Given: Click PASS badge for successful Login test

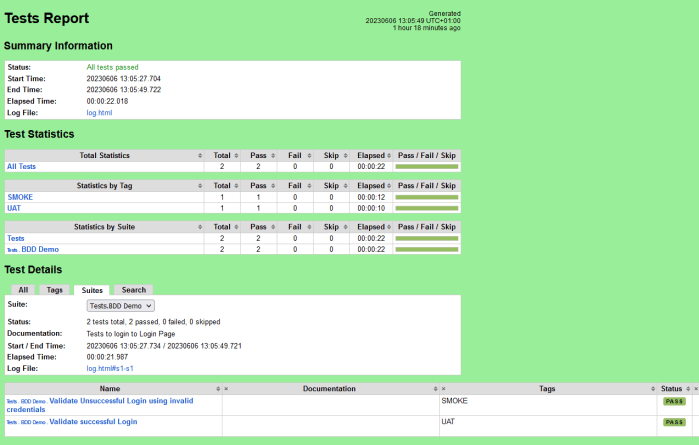Looking at the screenshot, I should pos(674,422).
